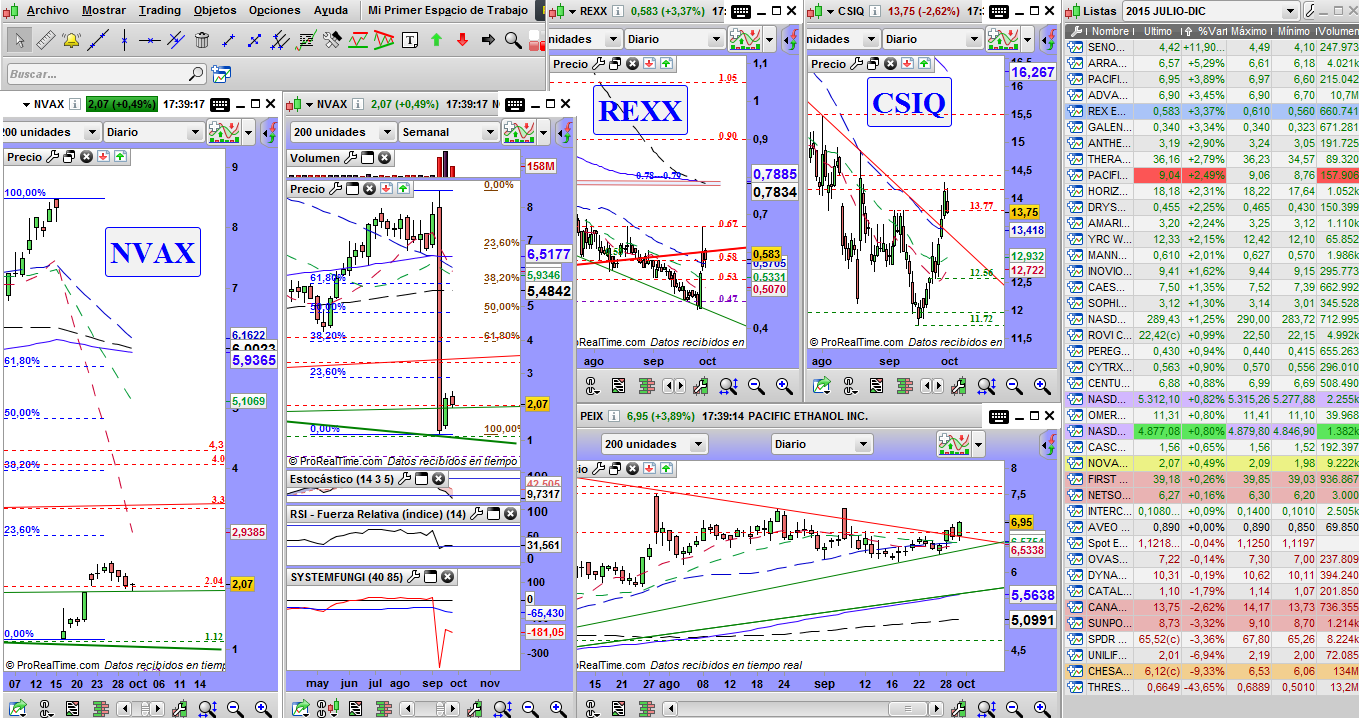Pick the red down arrow drawing tool

tap(462, 41)
